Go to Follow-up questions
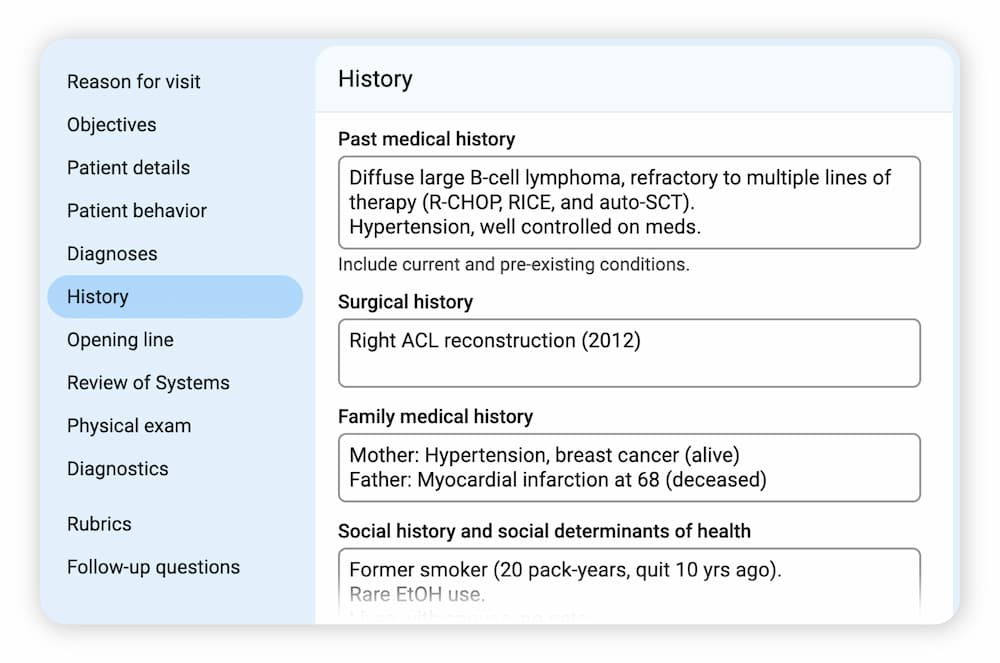The height and width of the screenshot is (663, 1000). 153,567
